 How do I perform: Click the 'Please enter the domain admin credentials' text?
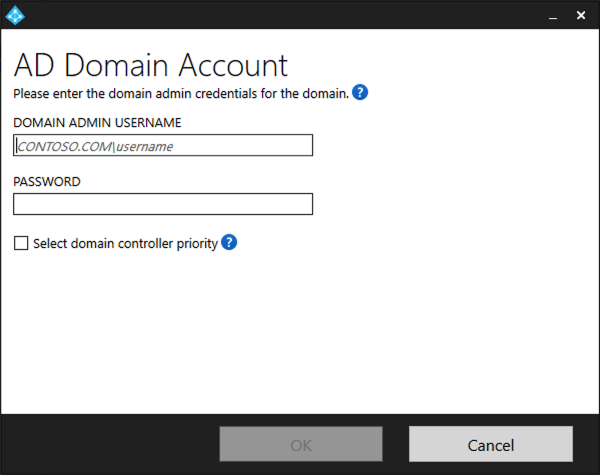tap(181, 93)
